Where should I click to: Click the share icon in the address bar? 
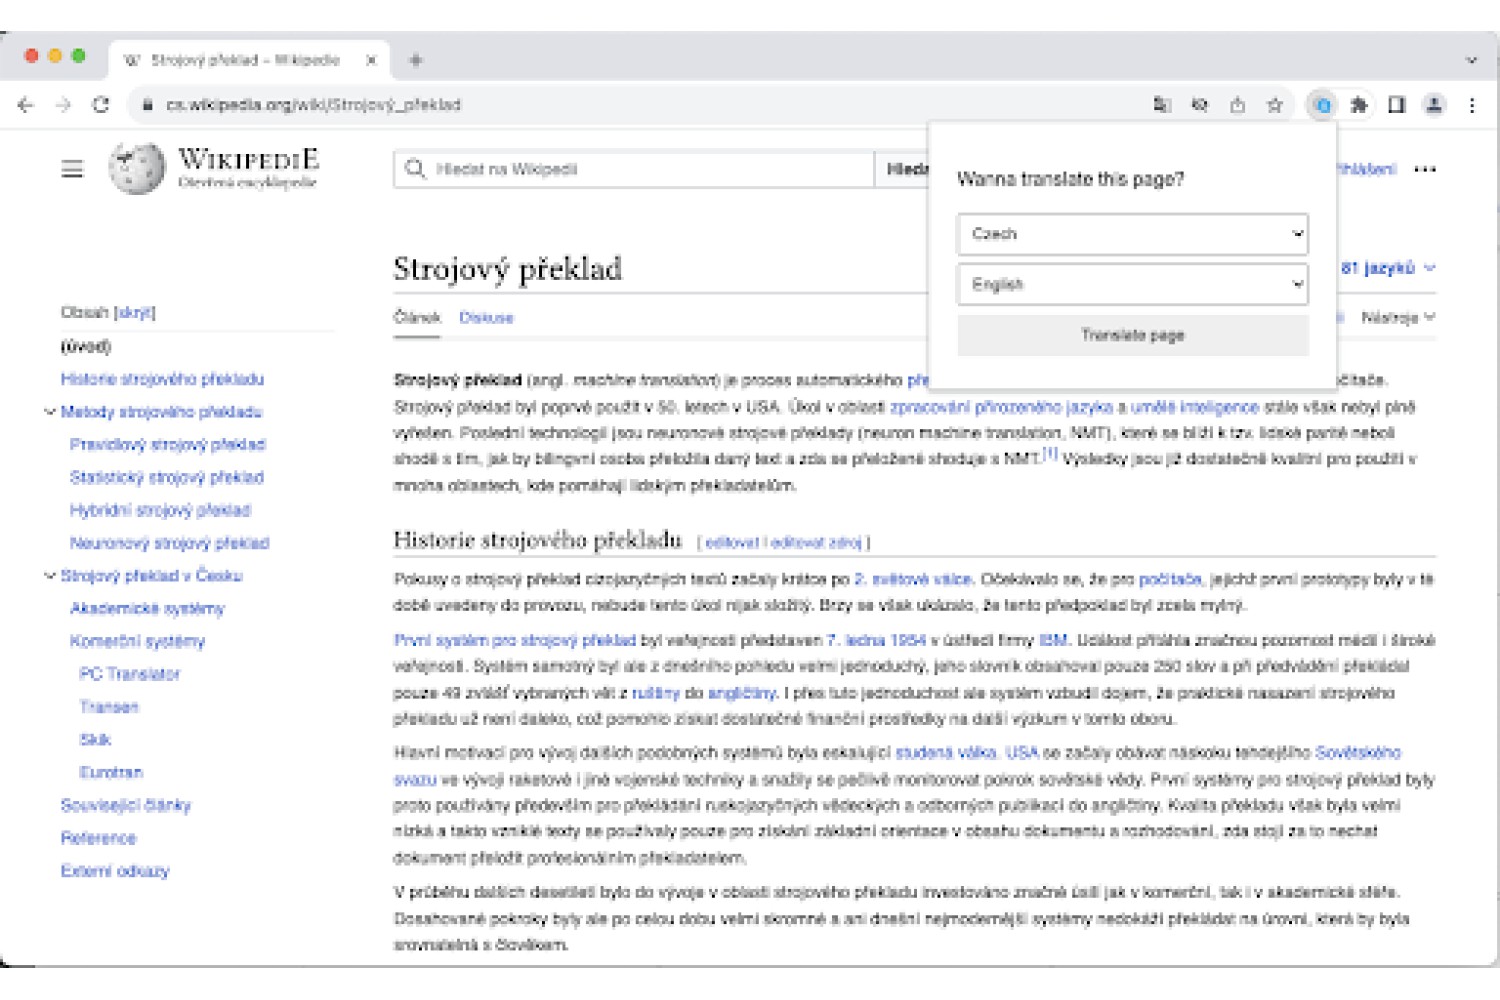[1237, 105]
